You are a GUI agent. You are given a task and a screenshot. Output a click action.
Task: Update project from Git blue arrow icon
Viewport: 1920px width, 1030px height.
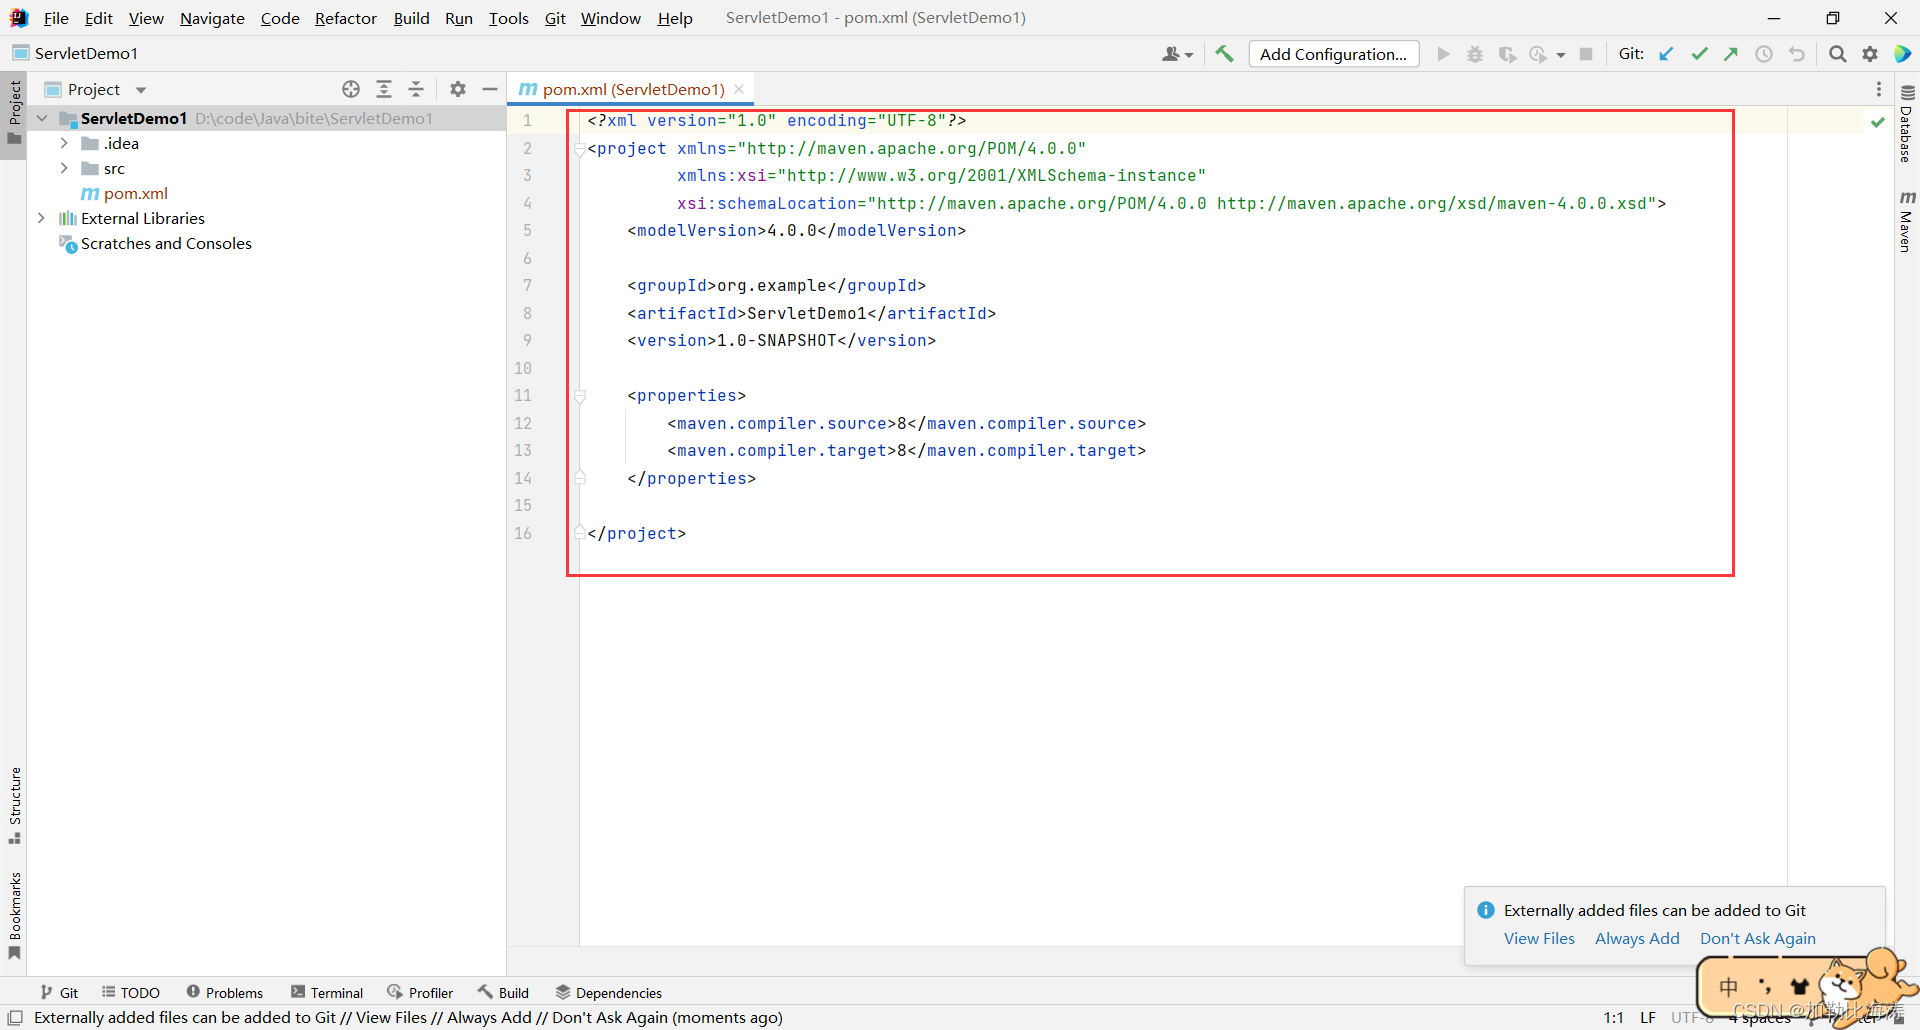coord(1666,54)
